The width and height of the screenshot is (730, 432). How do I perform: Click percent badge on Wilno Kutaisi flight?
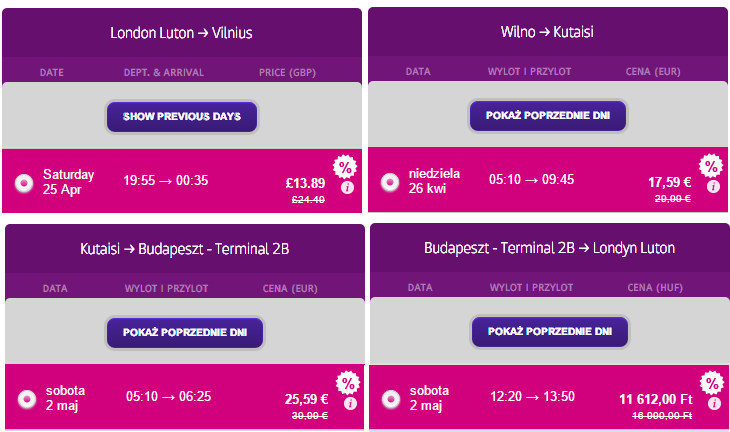coord(711,166)
